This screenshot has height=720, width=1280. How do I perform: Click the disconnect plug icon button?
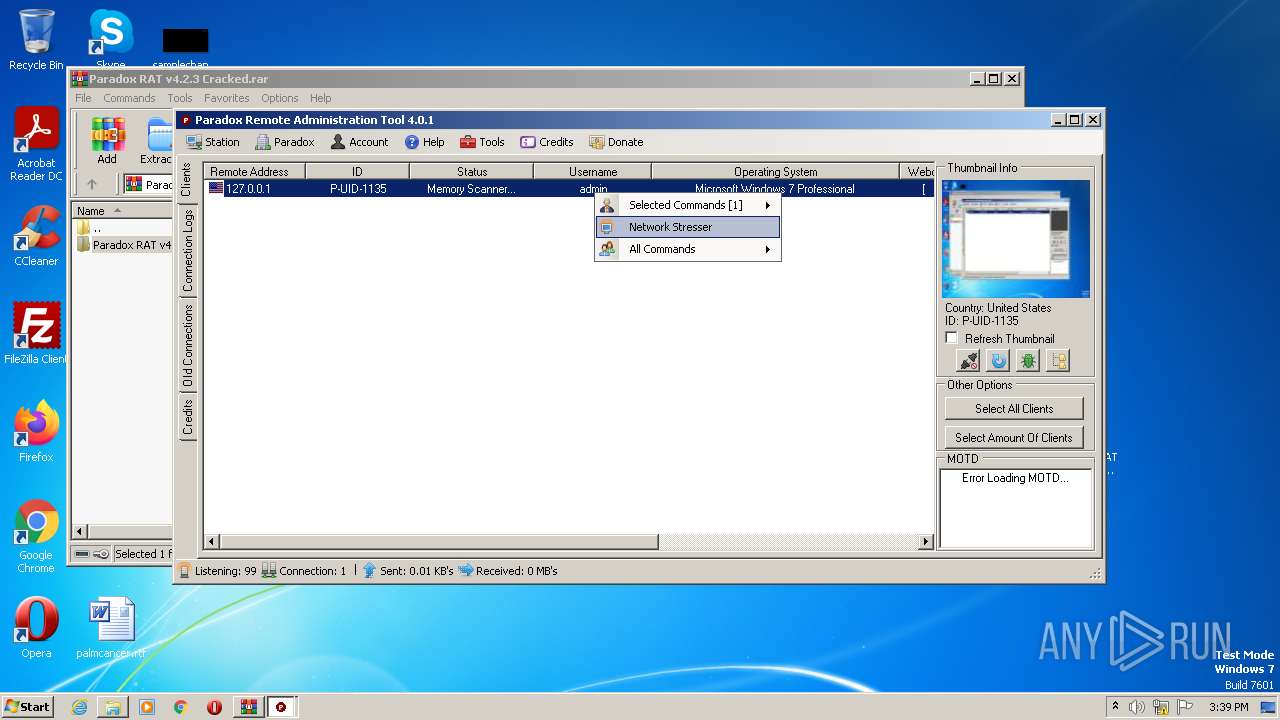pos(968,361)
